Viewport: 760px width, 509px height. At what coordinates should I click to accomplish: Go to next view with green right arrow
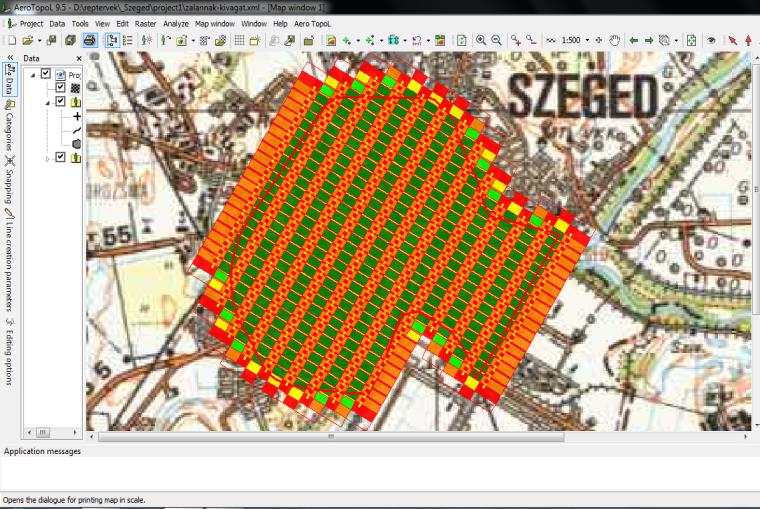649,41
